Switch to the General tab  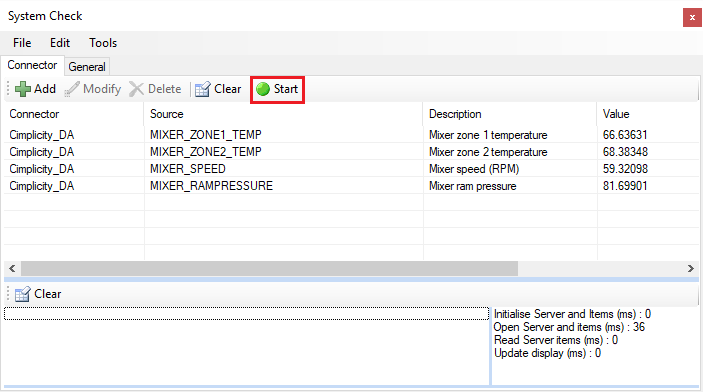pyautogui.click(x=87, y=67)
